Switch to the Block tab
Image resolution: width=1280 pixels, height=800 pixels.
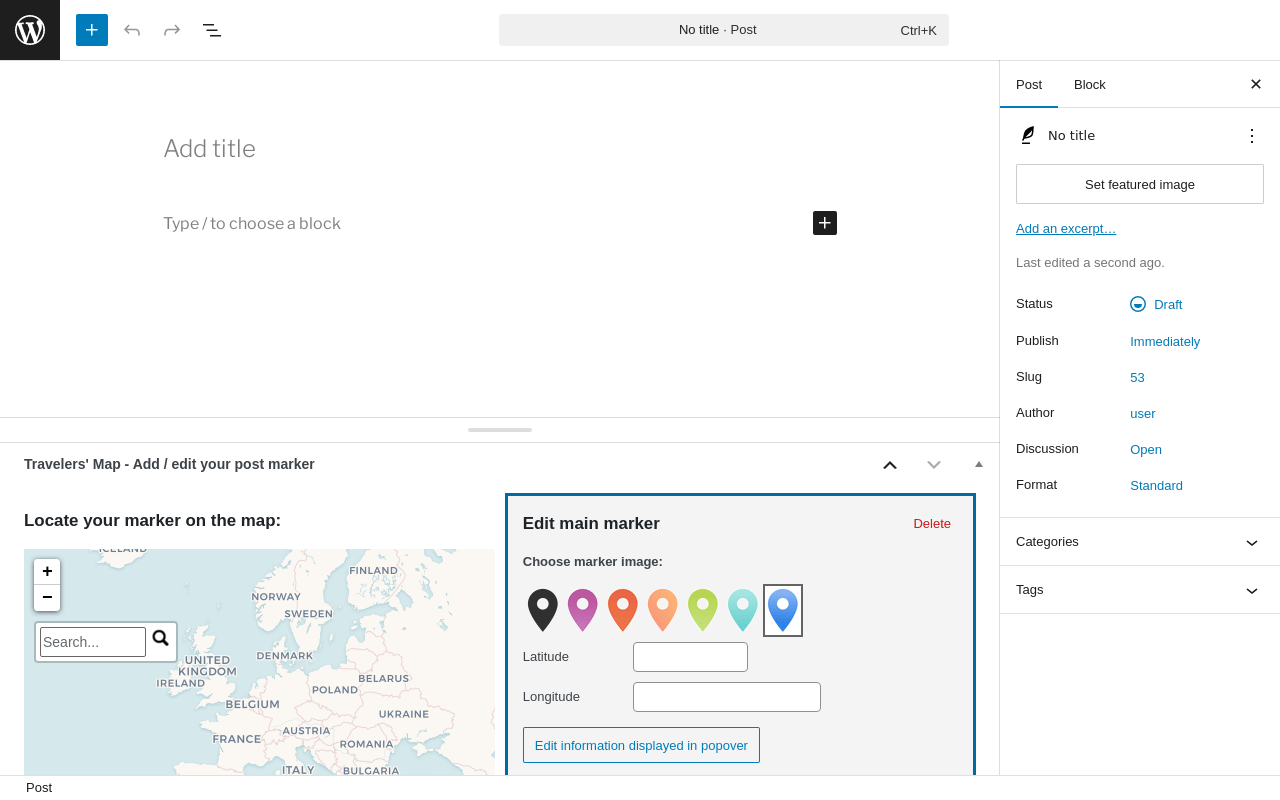coord(1090,84)
